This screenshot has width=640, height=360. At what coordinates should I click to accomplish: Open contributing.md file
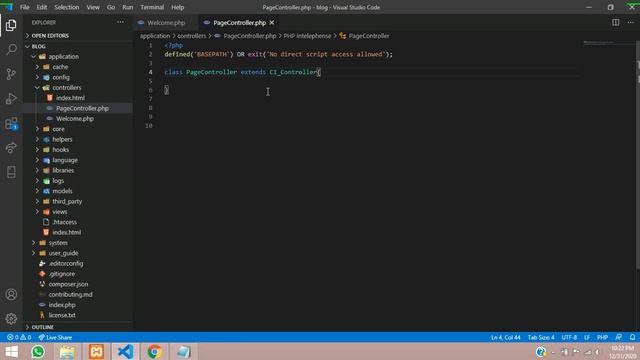[x=70, y=295]
